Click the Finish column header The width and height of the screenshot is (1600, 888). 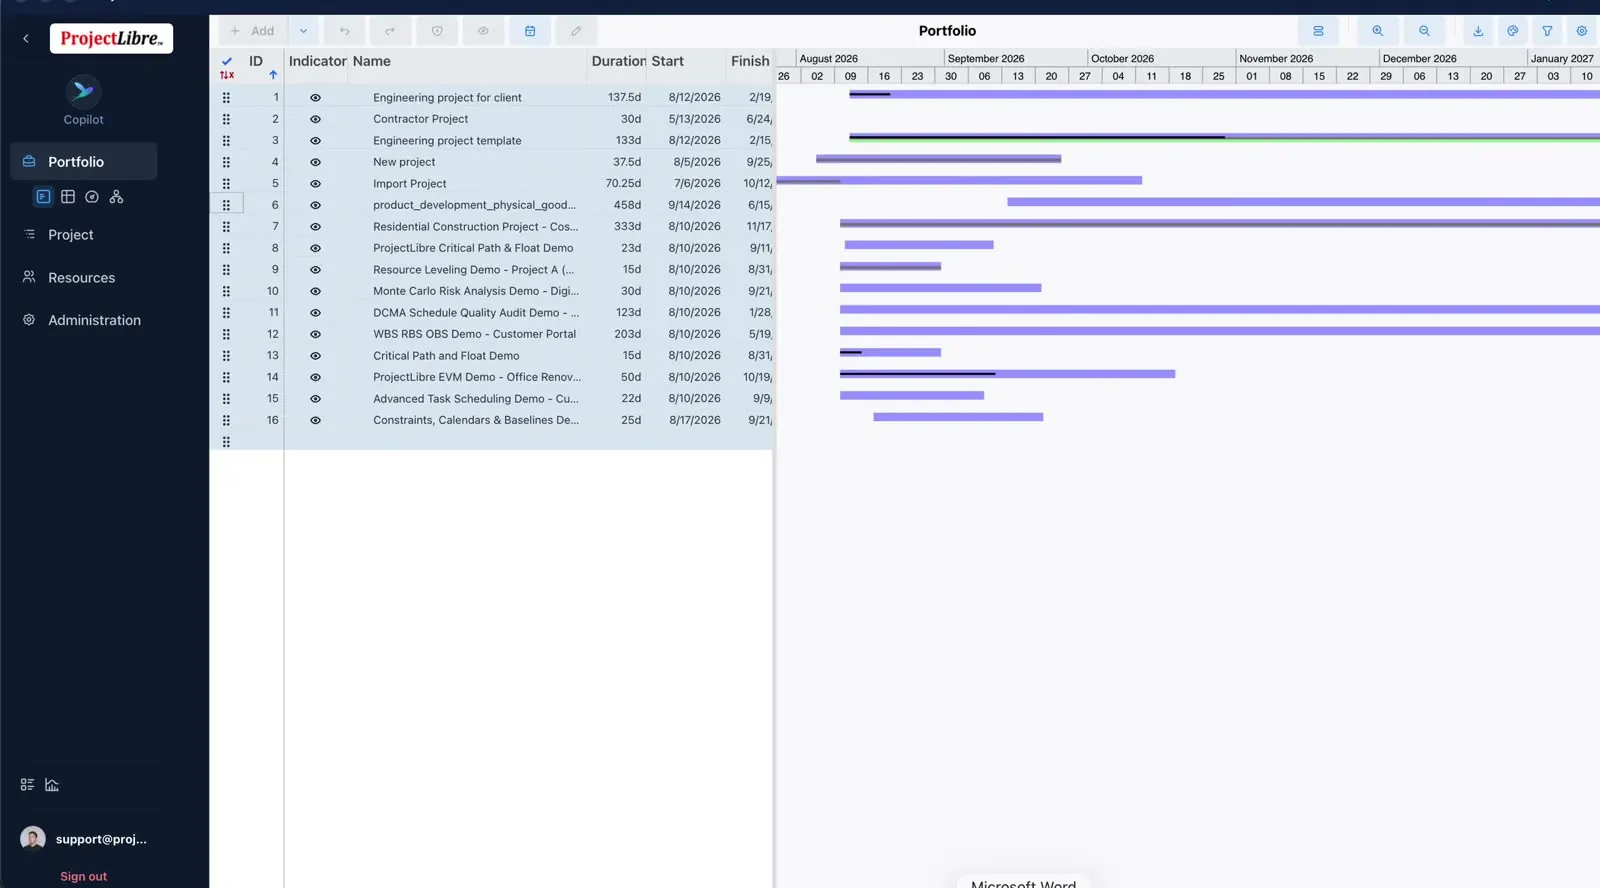tap(750, 61)
